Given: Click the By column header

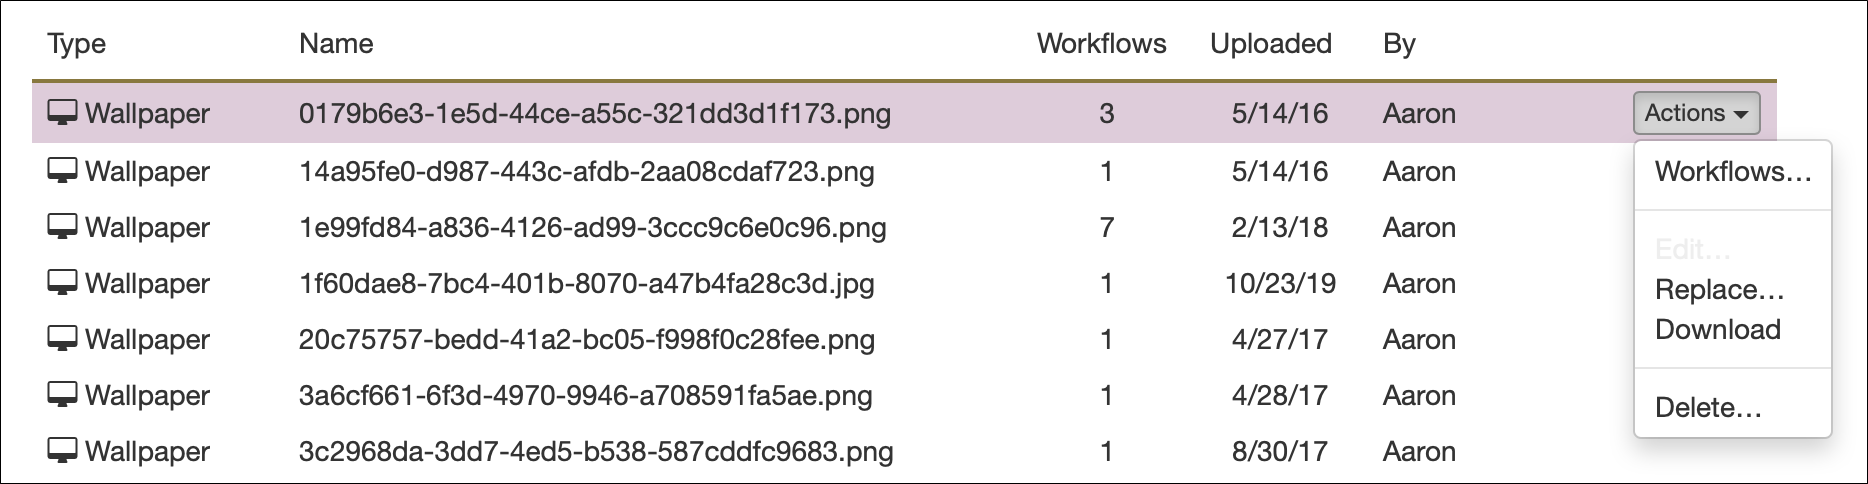Looking at the screenshot, I should [x=1399, y=44].
